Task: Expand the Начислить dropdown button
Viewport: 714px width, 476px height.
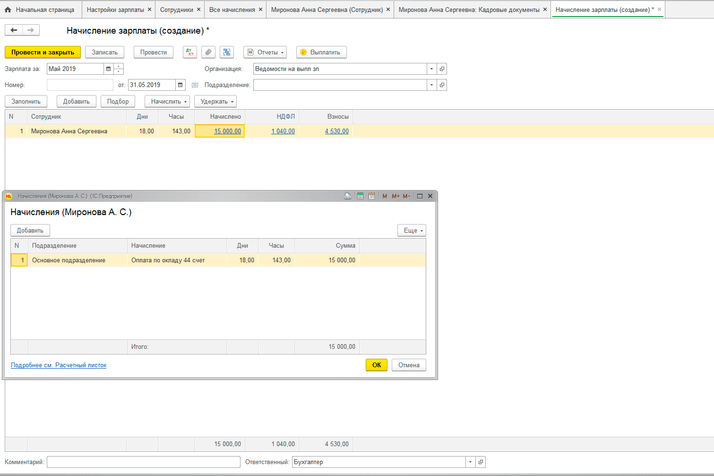Action: (x=166, y=101)
